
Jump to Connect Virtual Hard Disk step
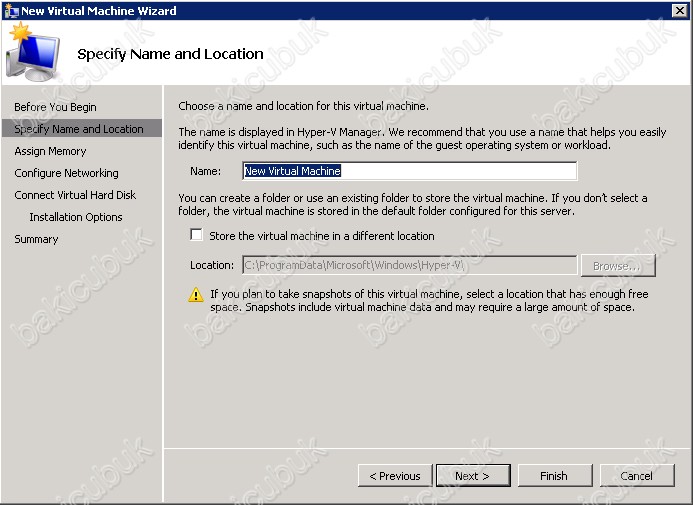[x=75, y=195]
